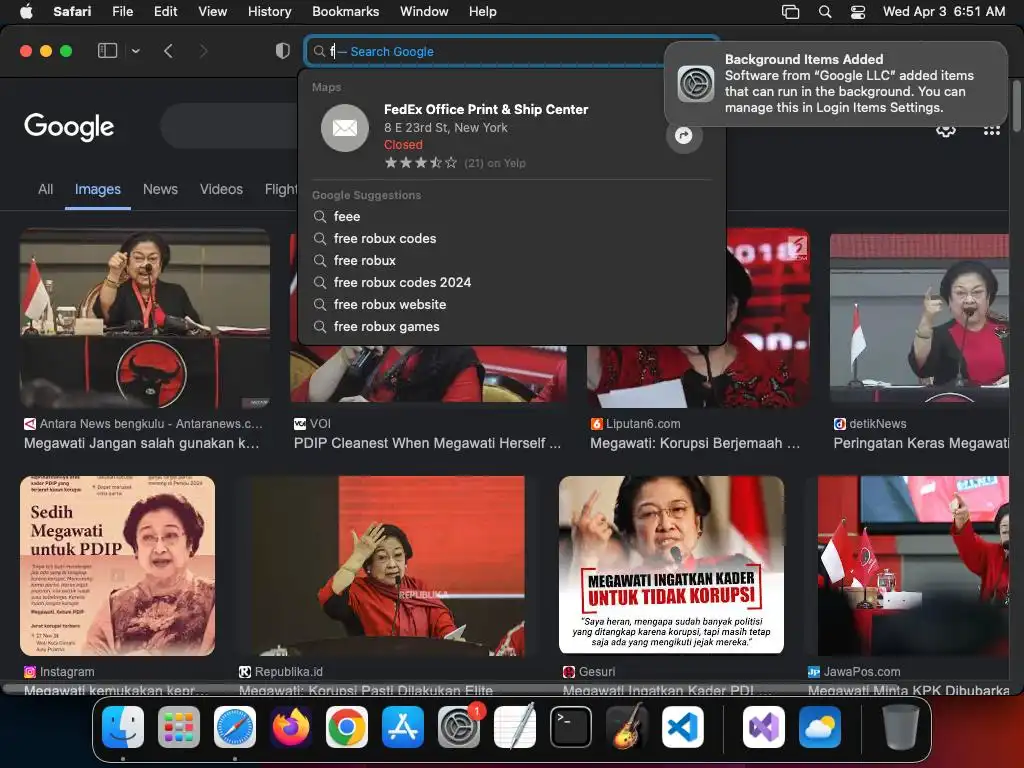Open the App Store icon in the Dock
This screenshot has width=1024, height=768.
tap(403, 727)
